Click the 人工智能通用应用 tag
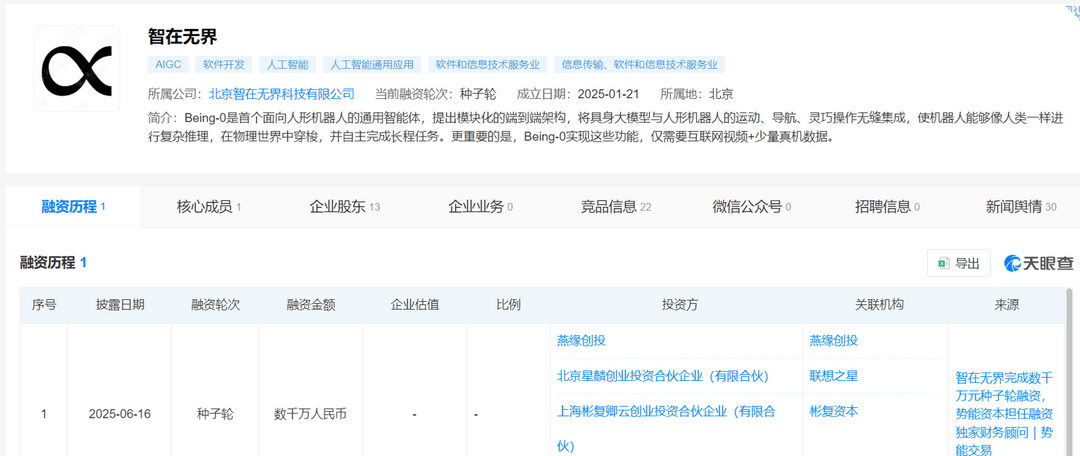This screenshot has width=1080, height=456. pyautogui.click(x=372, y=65)
